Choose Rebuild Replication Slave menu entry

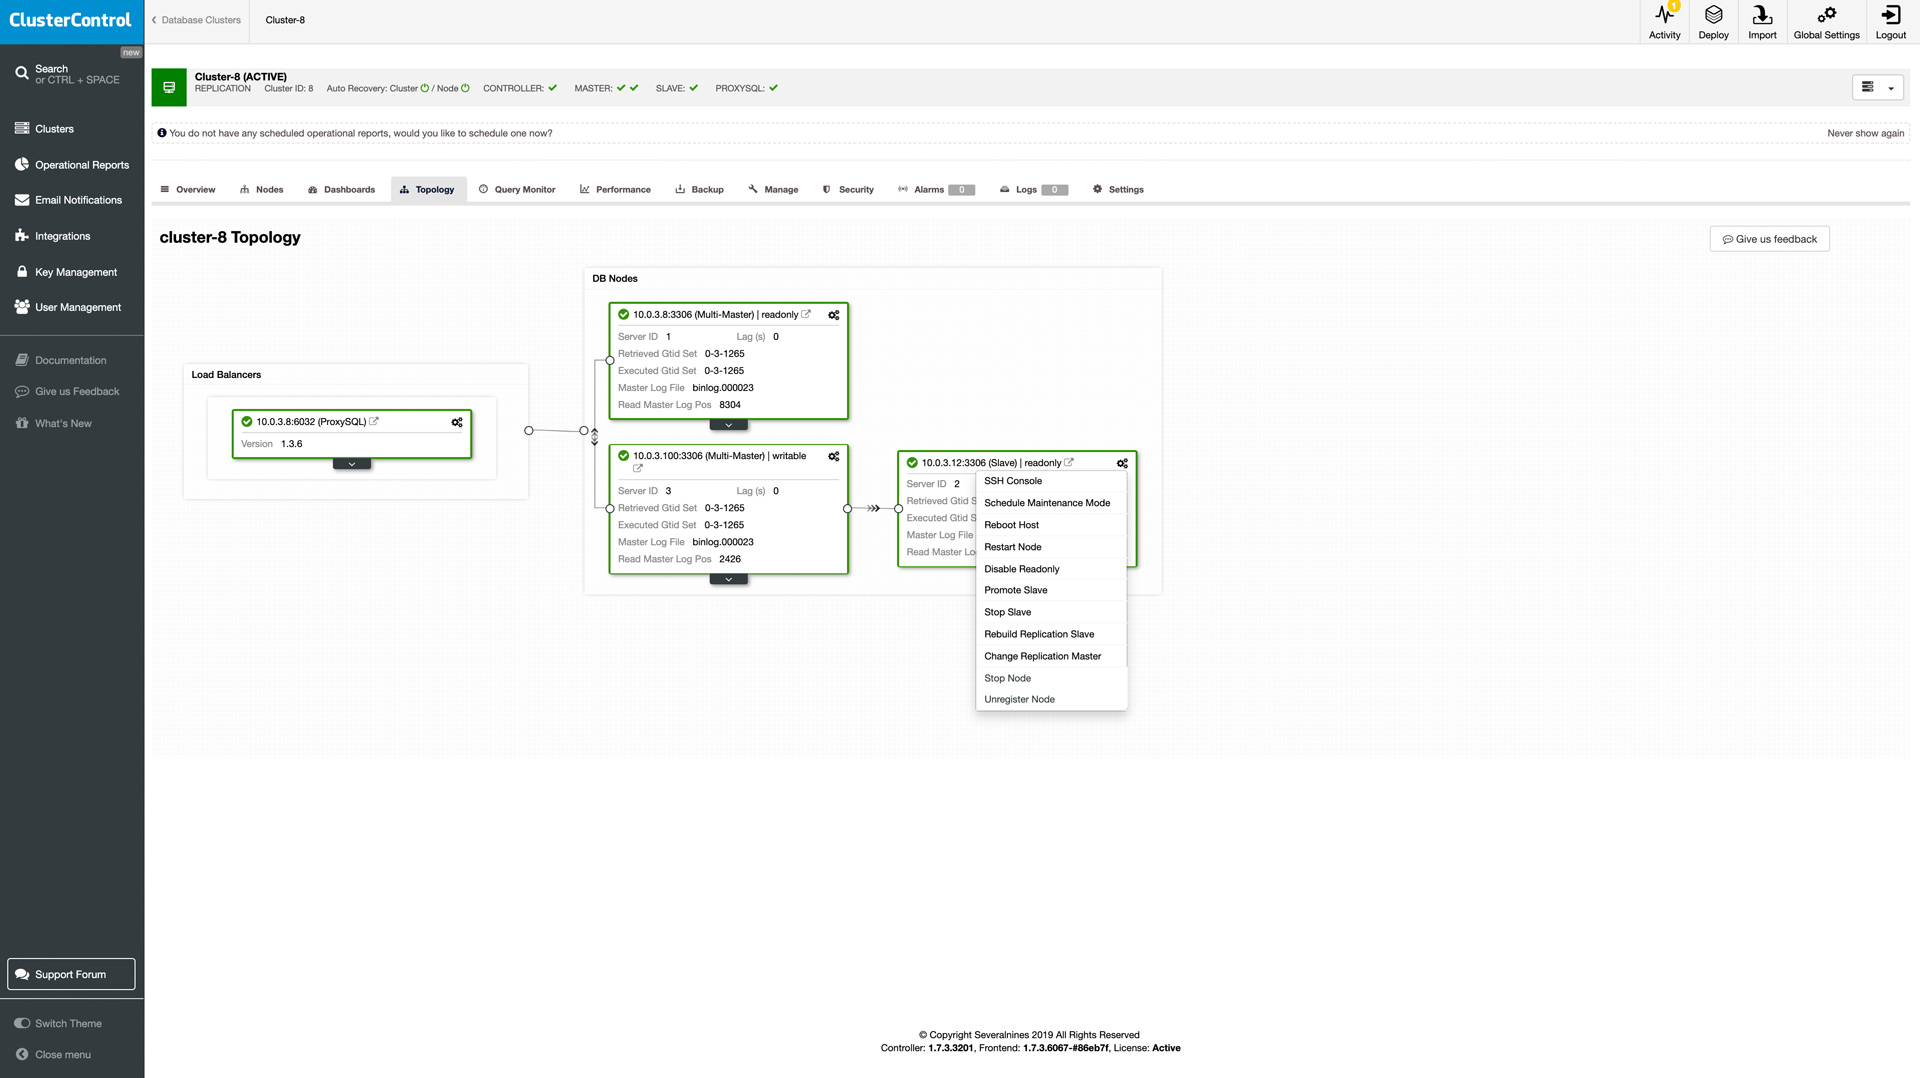(x=1039, y=634)
